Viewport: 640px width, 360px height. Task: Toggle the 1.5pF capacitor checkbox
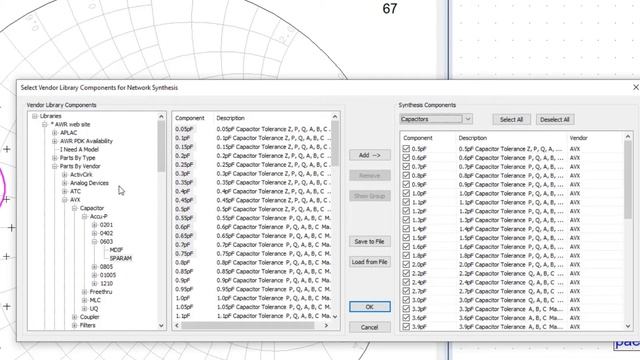[x=406, y=238]
